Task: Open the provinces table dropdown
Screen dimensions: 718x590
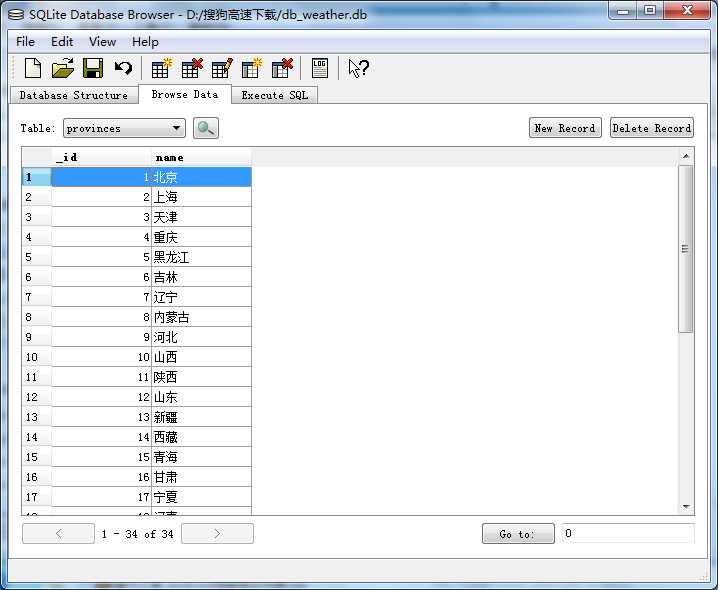Action: [124, 128]
